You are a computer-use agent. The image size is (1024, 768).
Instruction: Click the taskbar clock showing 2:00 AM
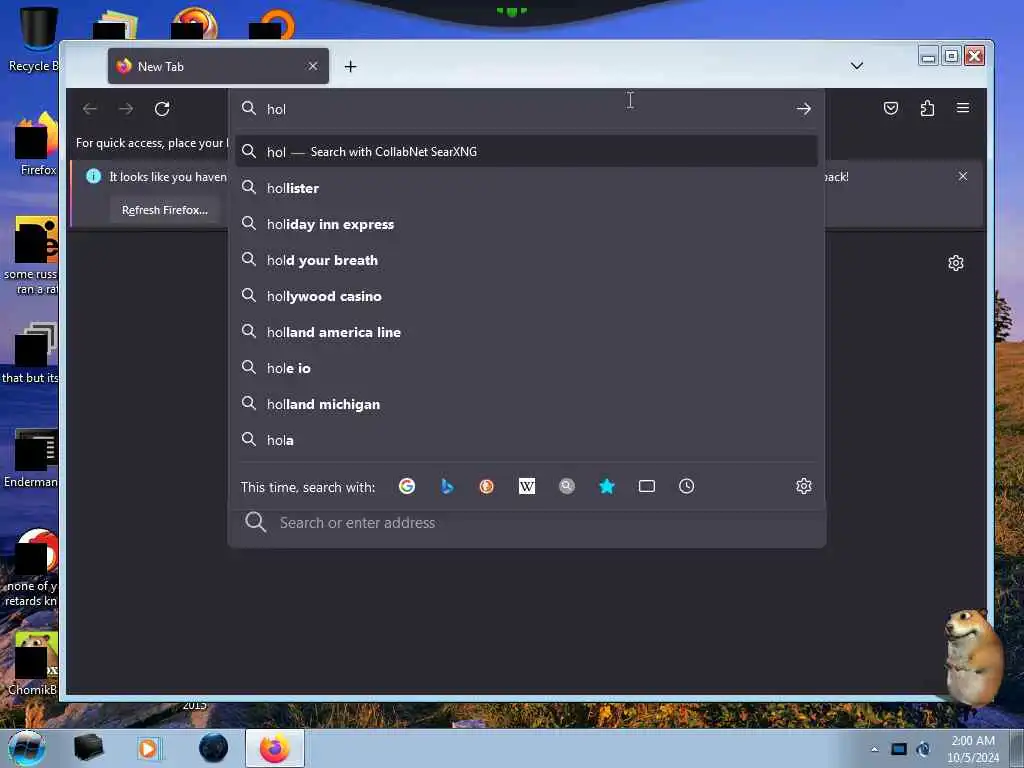coord(973,749)
